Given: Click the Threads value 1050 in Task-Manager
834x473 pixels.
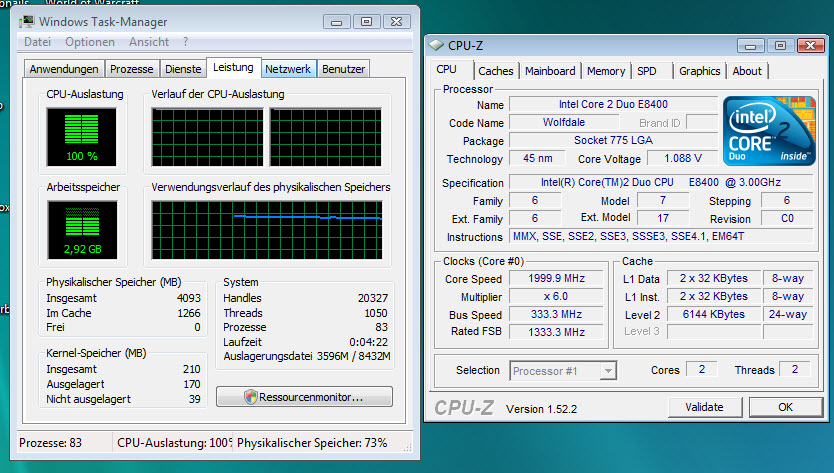Looking at the screenshot, I should coord(376,313).
